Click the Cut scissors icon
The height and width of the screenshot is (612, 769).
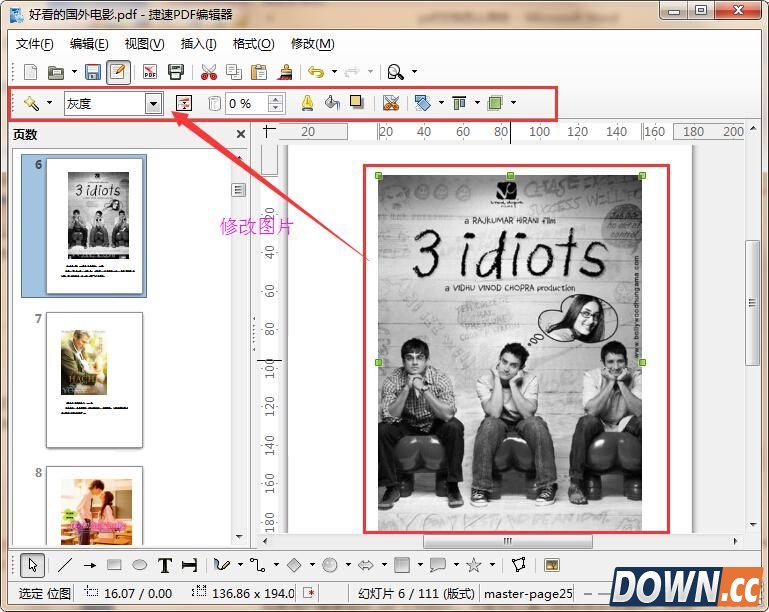coord(208,72)
